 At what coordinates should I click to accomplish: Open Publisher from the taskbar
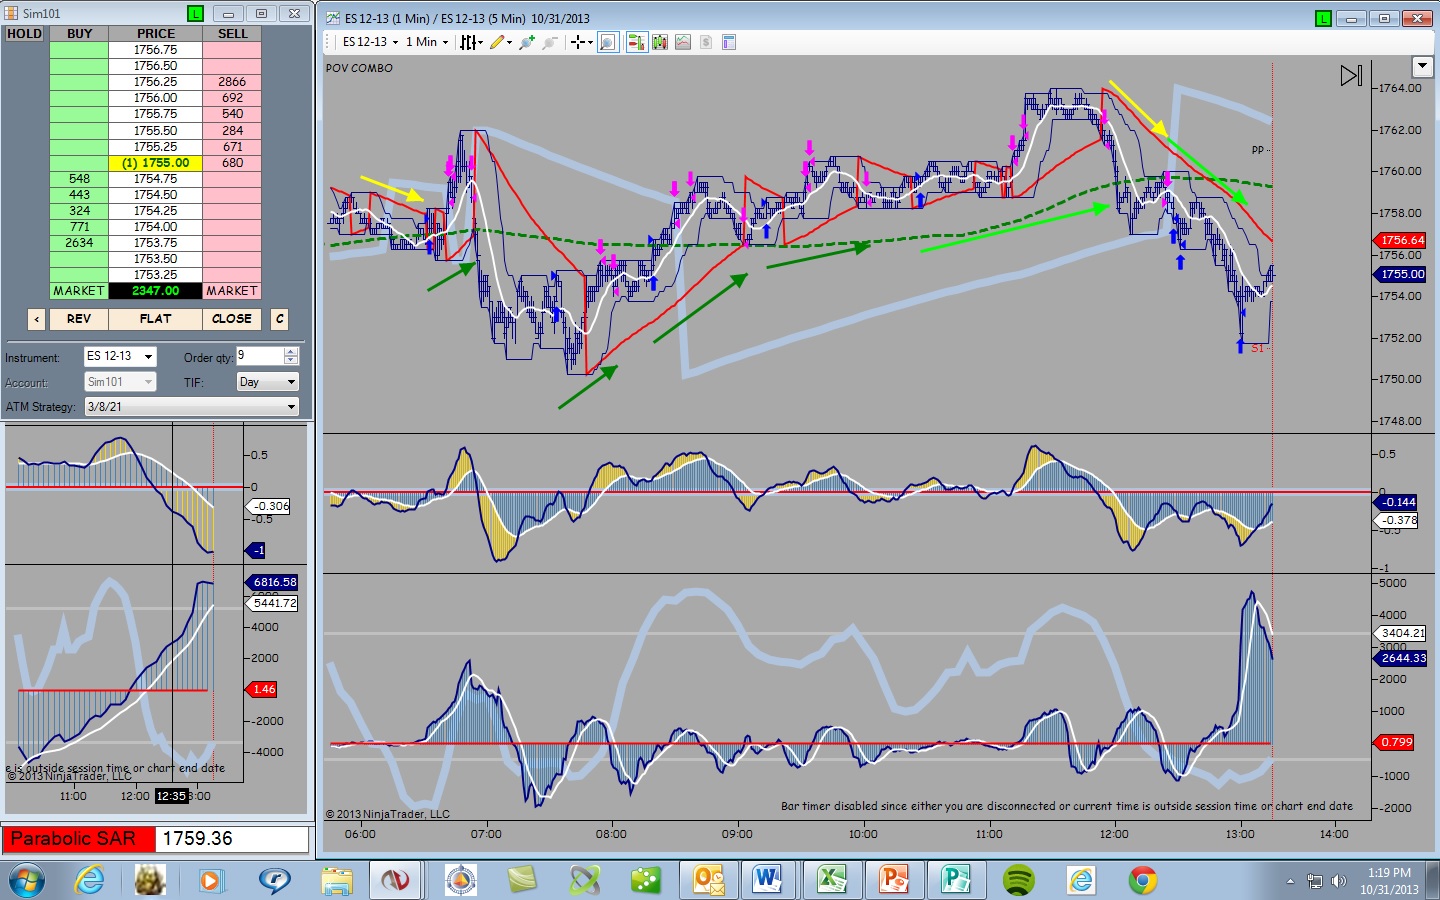[x=956, y=880]
